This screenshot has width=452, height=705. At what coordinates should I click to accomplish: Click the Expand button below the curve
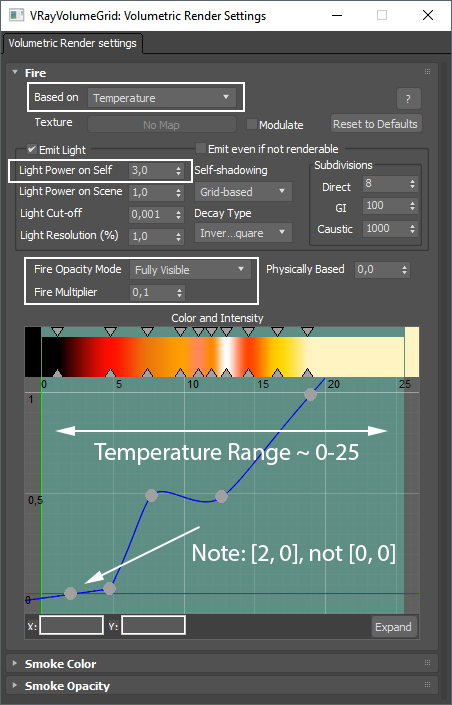click(x=394, y=627)
